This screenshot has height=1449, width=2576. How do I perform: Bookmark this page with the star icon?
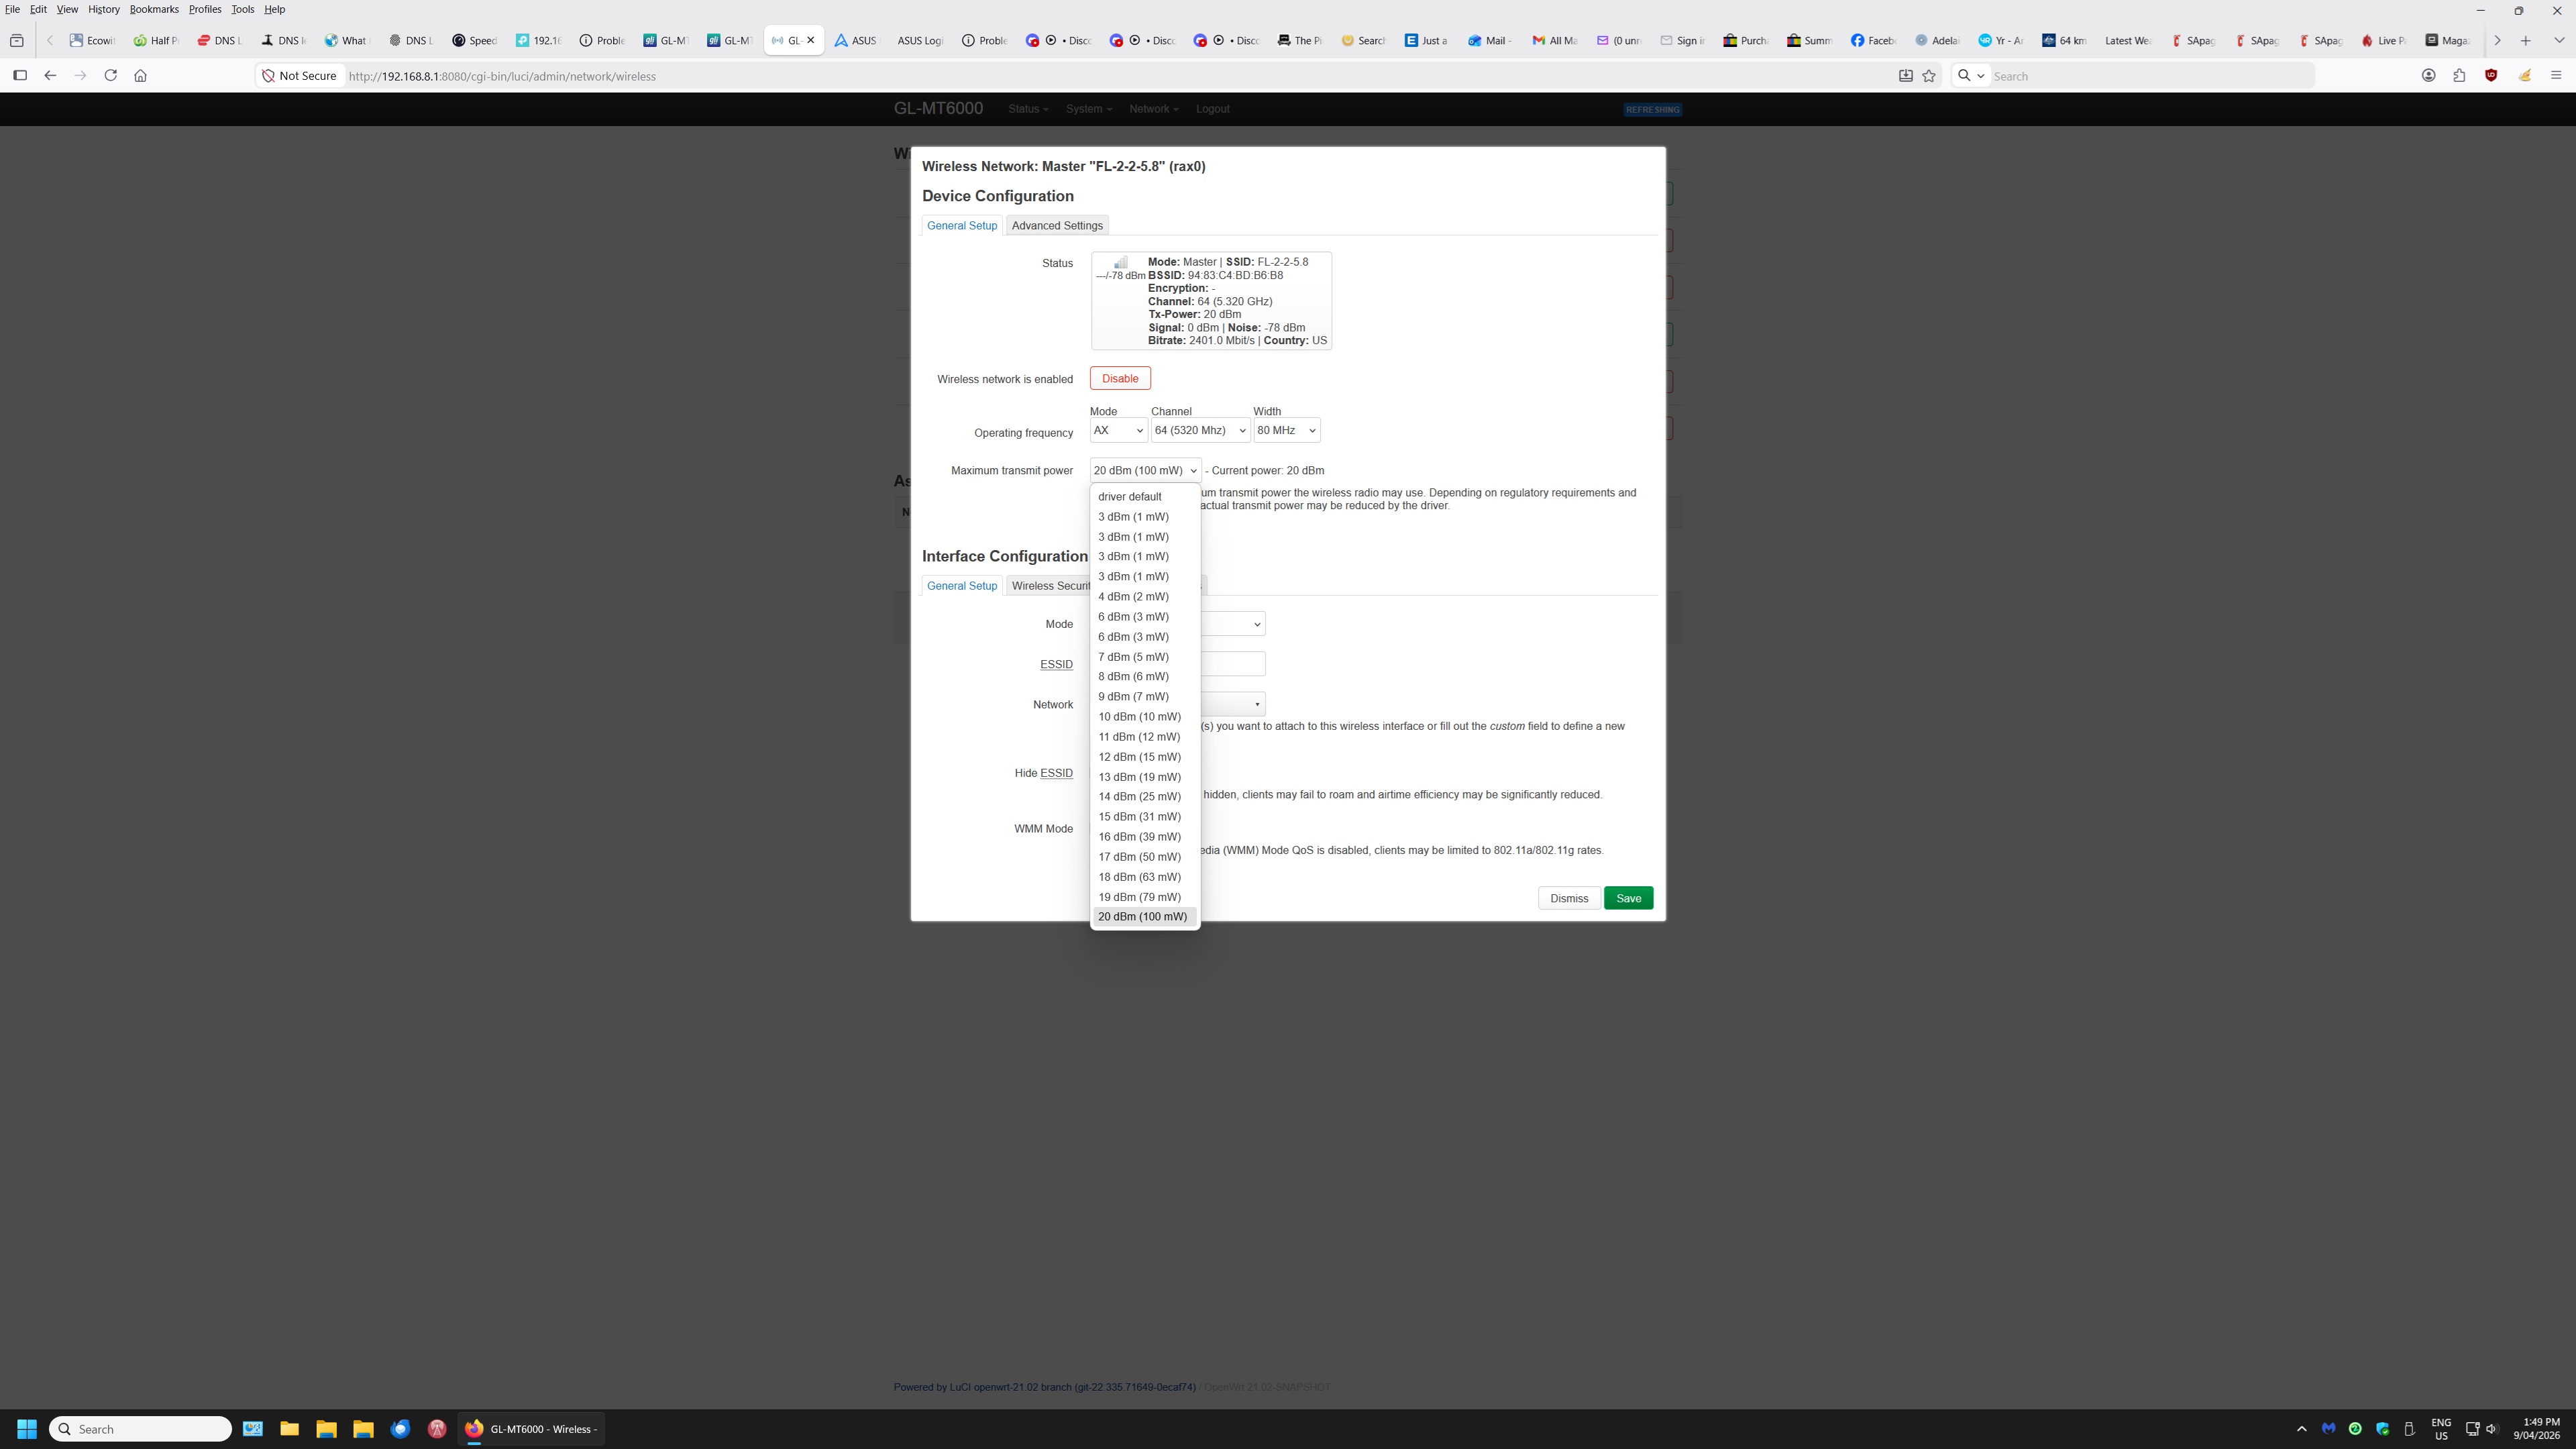(x=1929, y=76)
